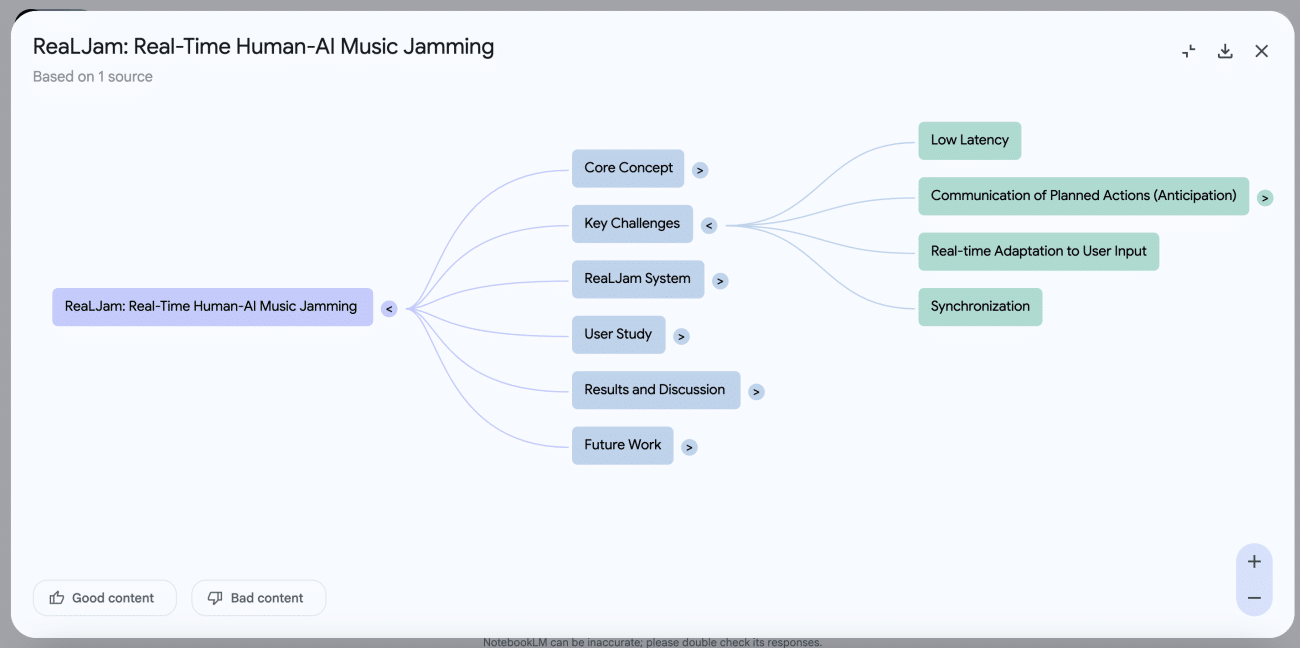The height and width of the screenshot is (648, 1300).
Task: Expand the User Study node
Action: click(681, 337)
